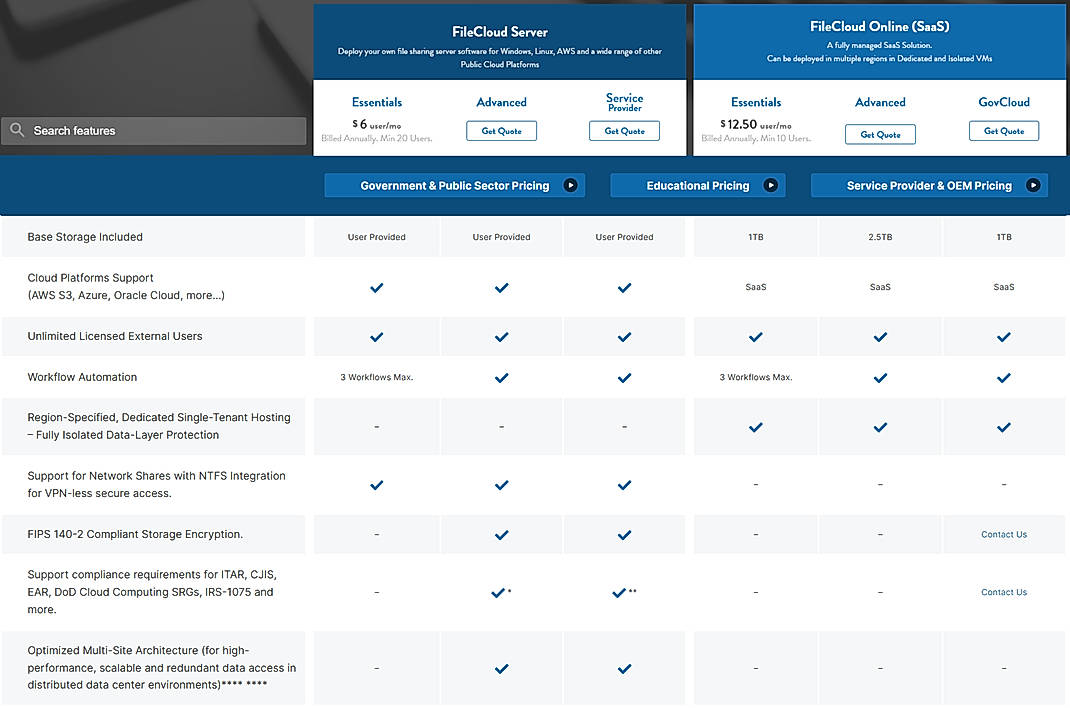
Task: Click Contact Us link in ITAR compliance row
Action: (1004, 593)
